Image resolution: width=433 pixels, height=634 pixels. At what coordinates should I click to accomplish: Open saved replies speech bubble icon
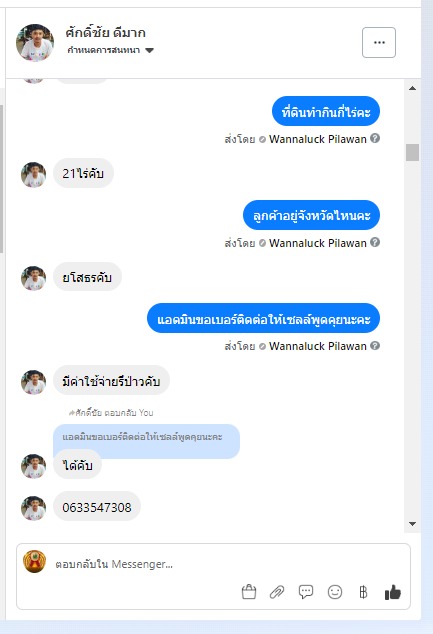[306, 592]
